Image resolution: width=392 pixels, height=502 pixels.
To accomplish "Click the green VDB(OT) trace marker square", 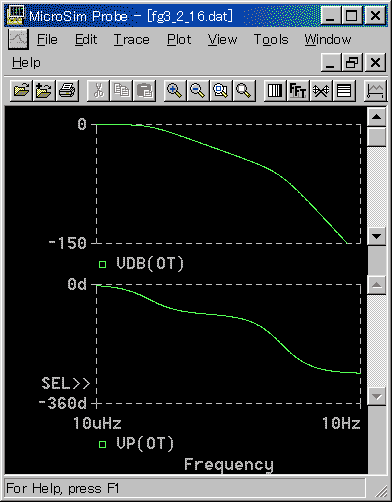I will (x=102, y=264).
